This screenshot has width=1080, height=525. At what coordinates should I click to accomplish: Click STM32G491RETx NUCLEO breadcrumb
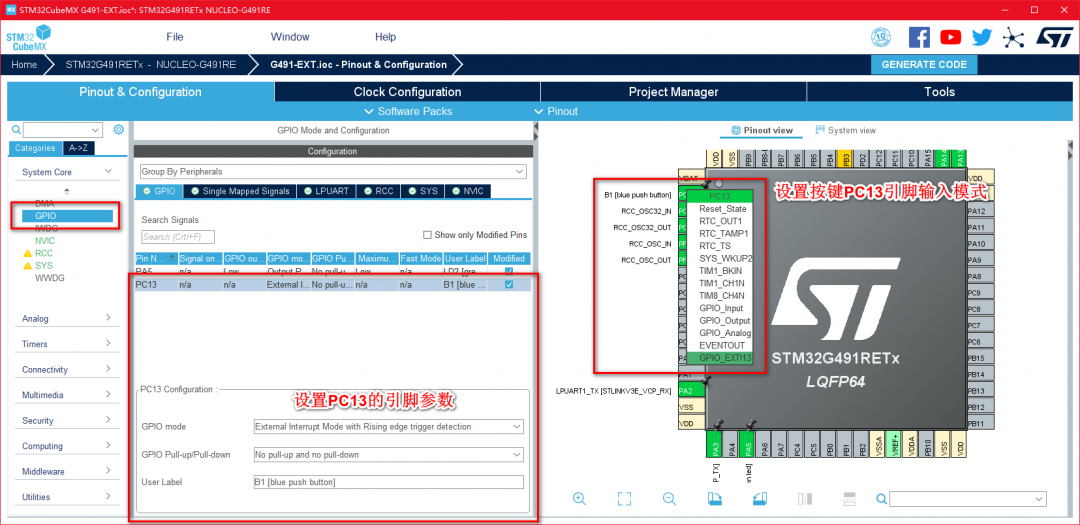tap(151, 65)
